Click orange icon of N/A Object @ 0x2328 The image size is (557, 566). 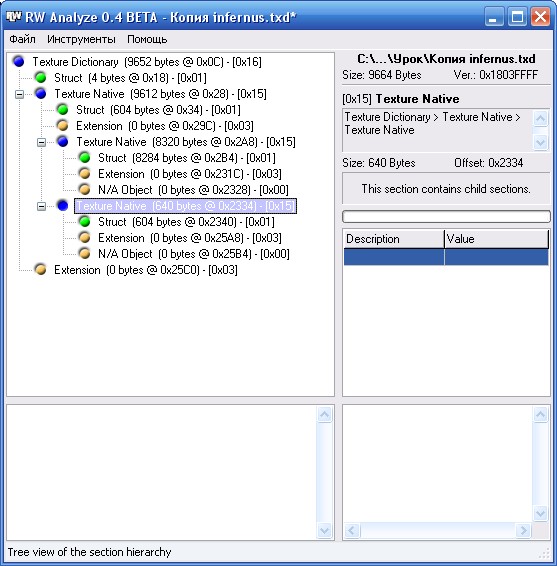(85, 190)
